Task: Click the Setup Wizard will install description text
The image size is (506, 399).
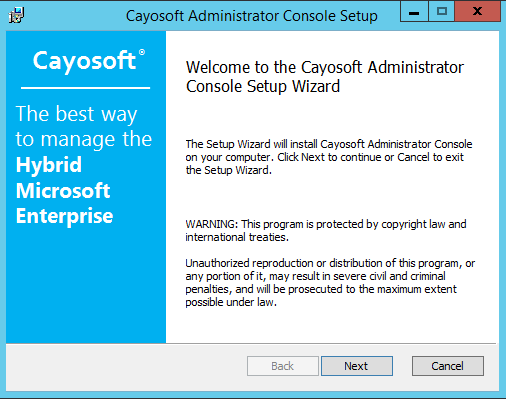Action: pyautogui.click(x=329, y=157)
